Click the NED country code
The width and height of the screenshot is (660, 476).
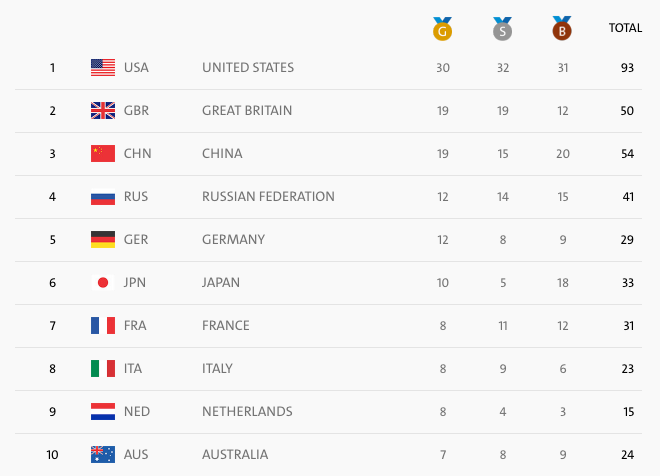point(137,412)
